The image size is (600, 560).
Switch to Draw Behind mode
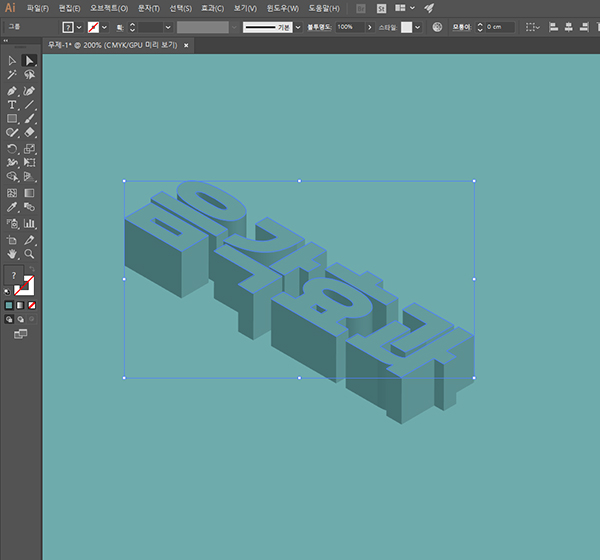(x=20, y=319)
